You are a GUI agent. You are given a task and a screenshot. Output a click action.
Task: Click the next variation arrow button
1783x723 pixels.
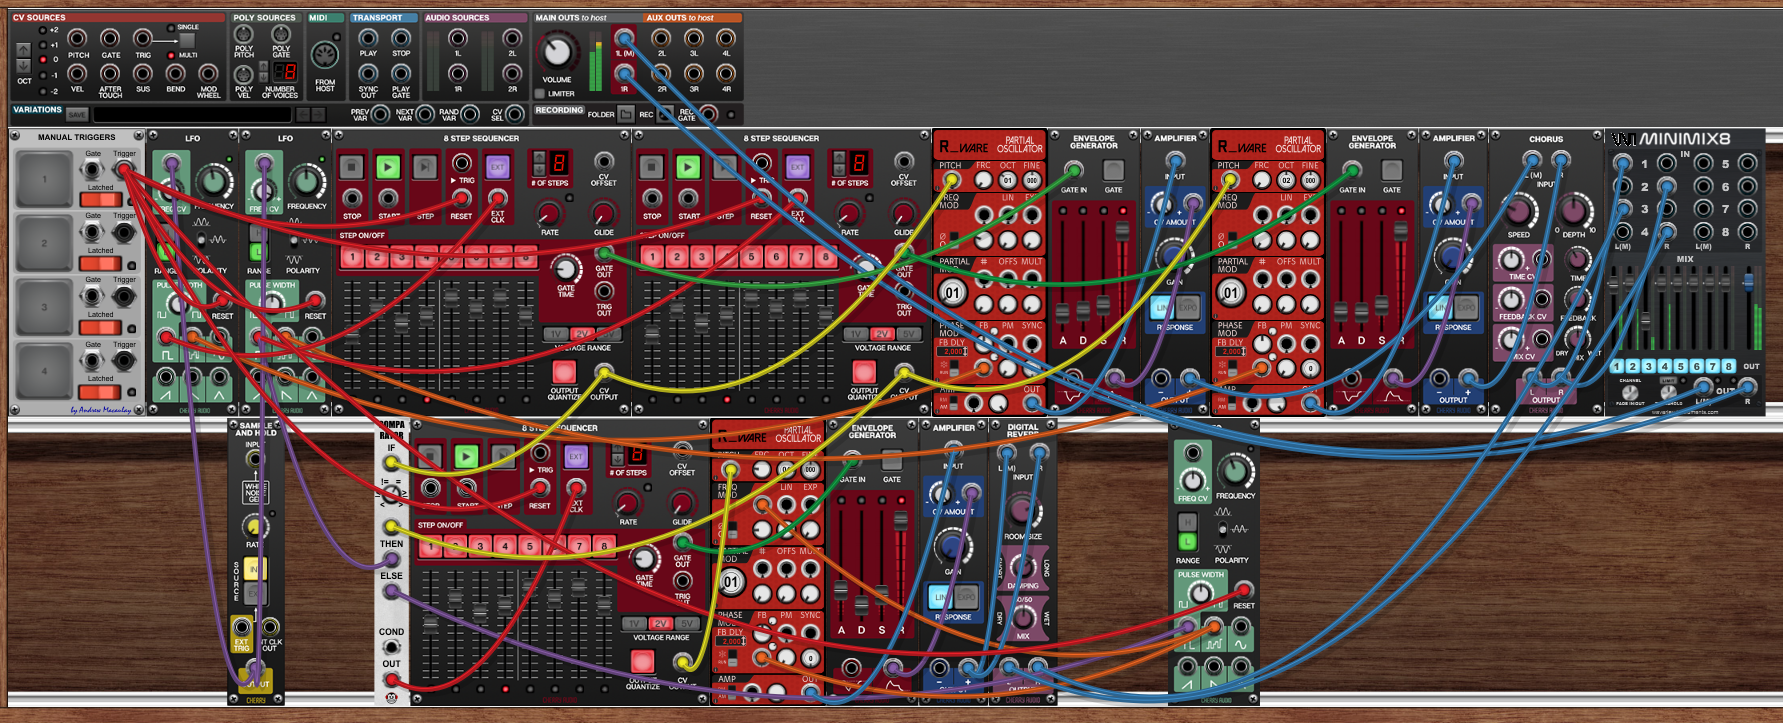coord(318,114)
